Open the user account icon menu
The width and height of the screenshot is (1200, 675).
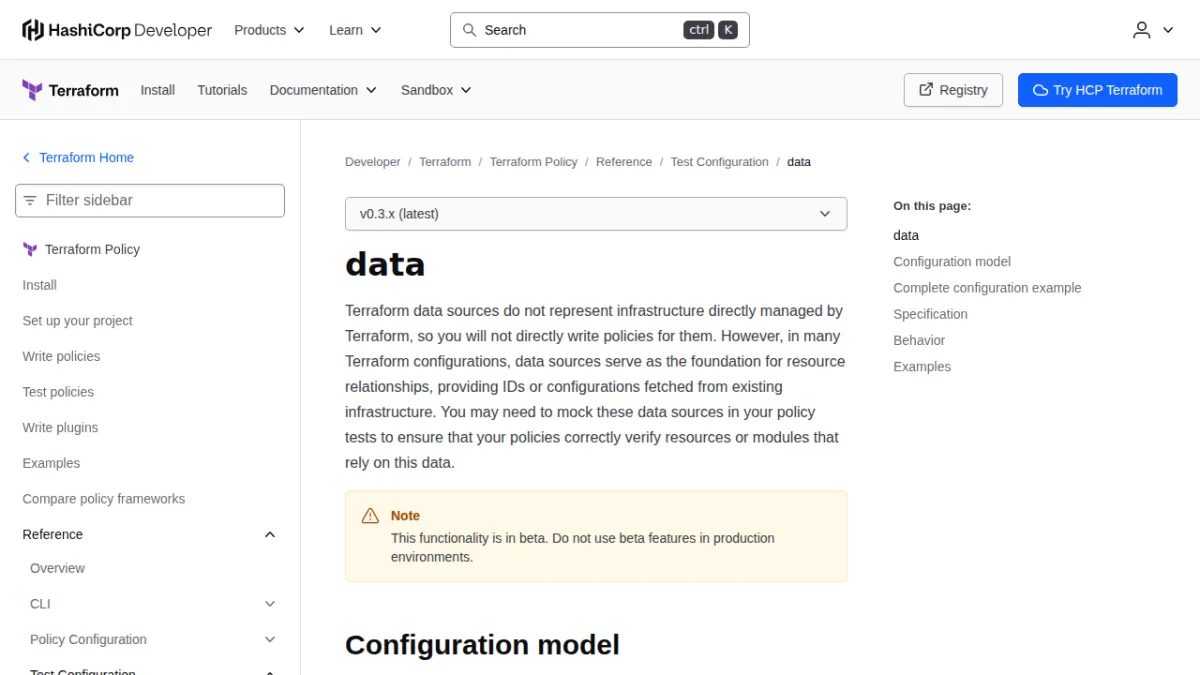pos(1153,30)
